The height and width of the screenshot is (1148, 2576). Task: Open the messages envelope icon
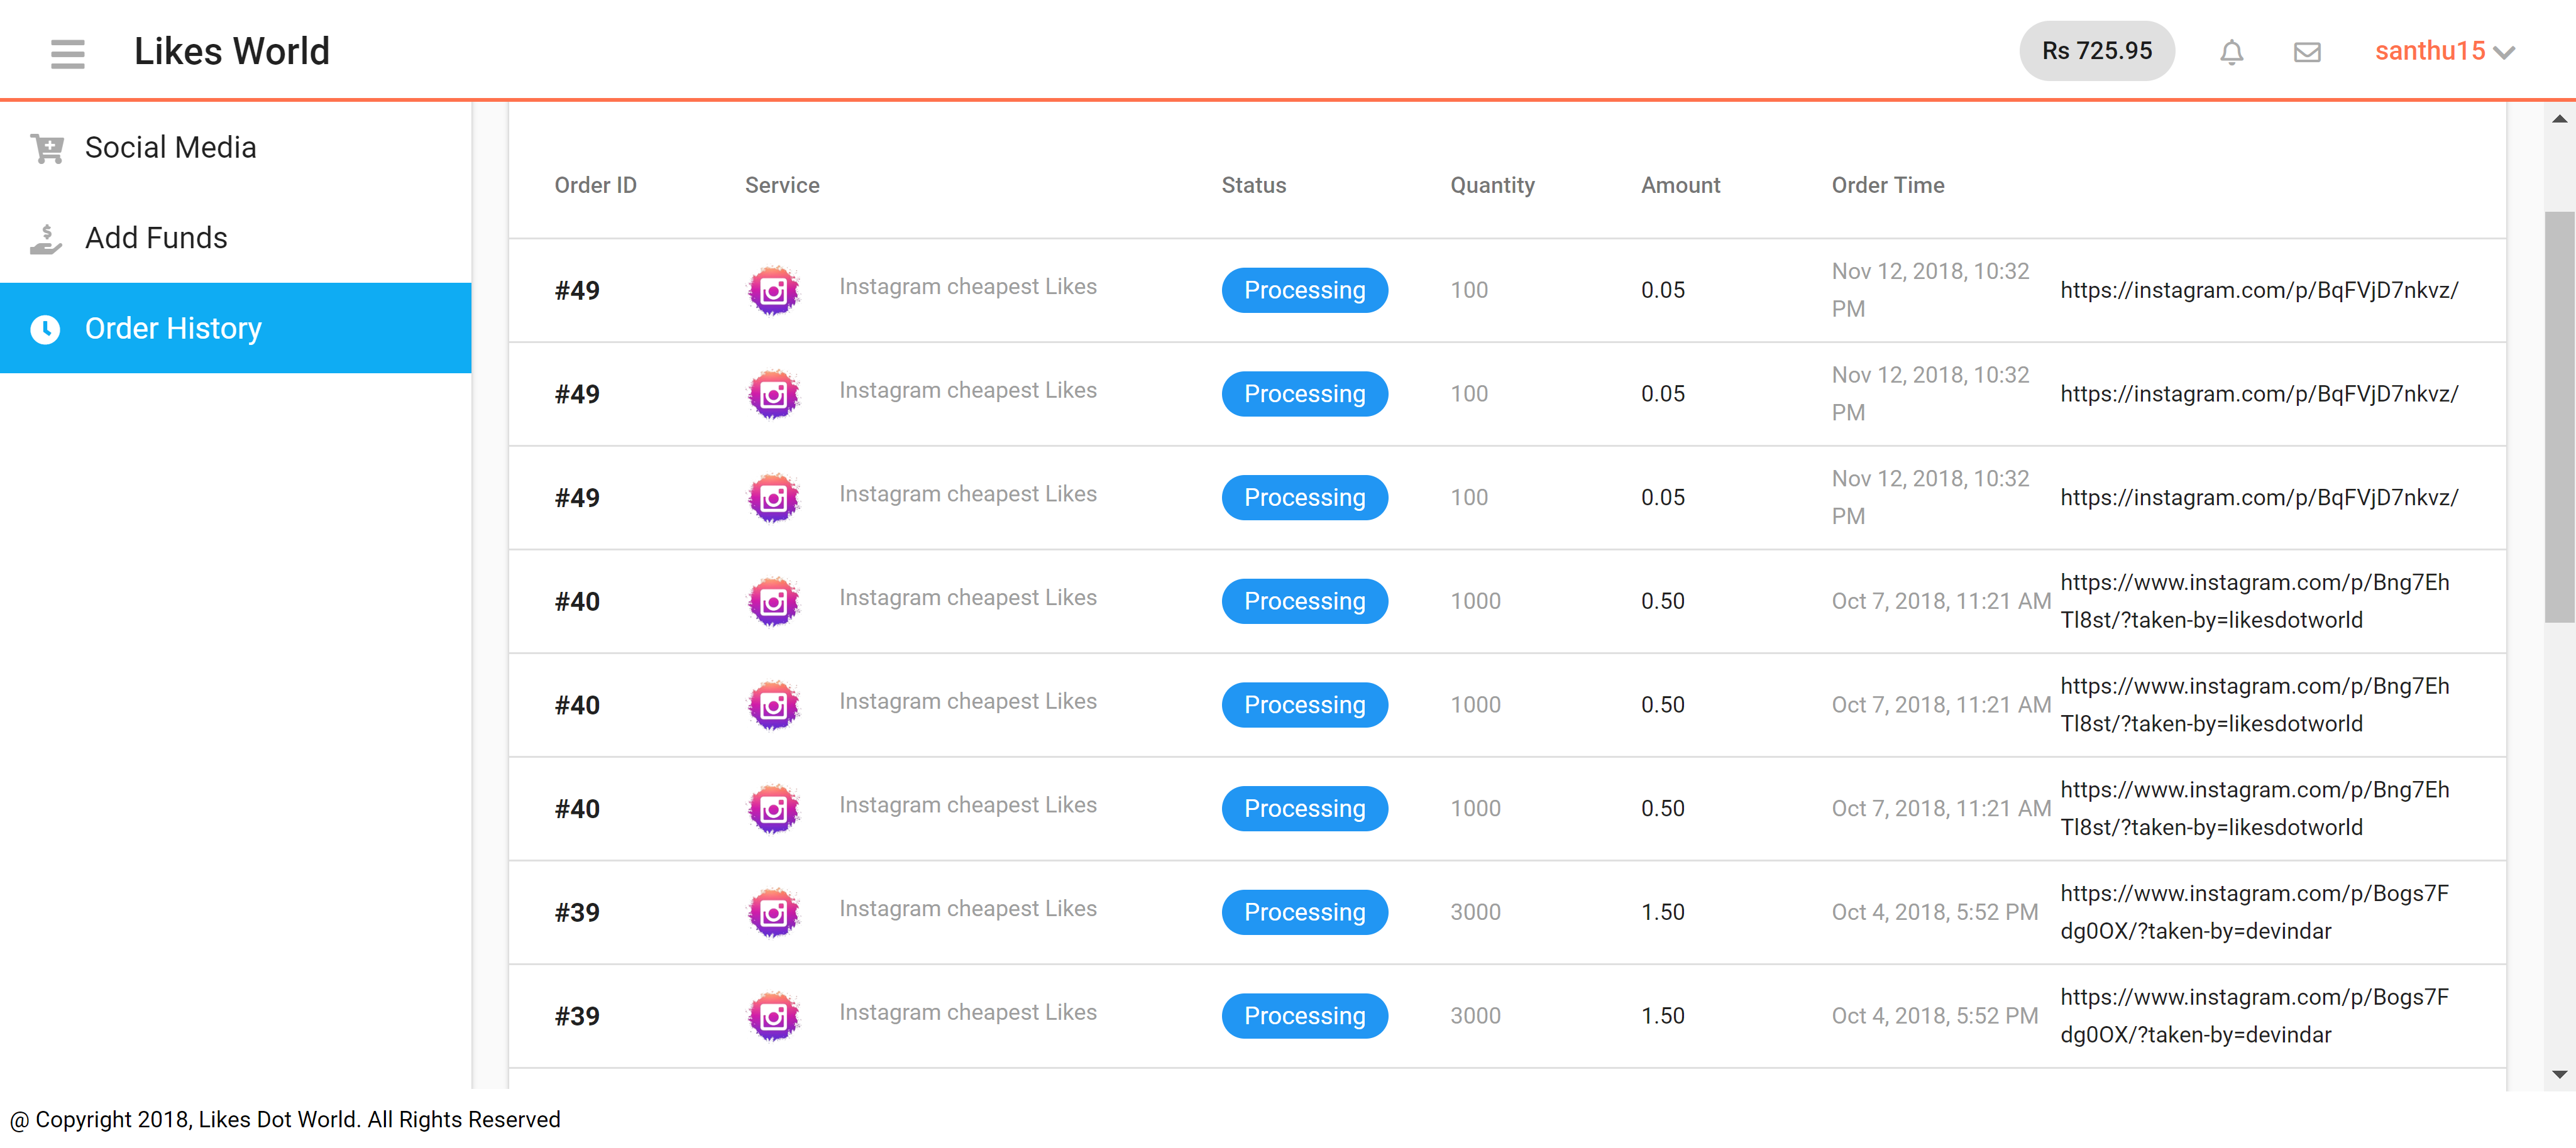tap(2307, 51)
